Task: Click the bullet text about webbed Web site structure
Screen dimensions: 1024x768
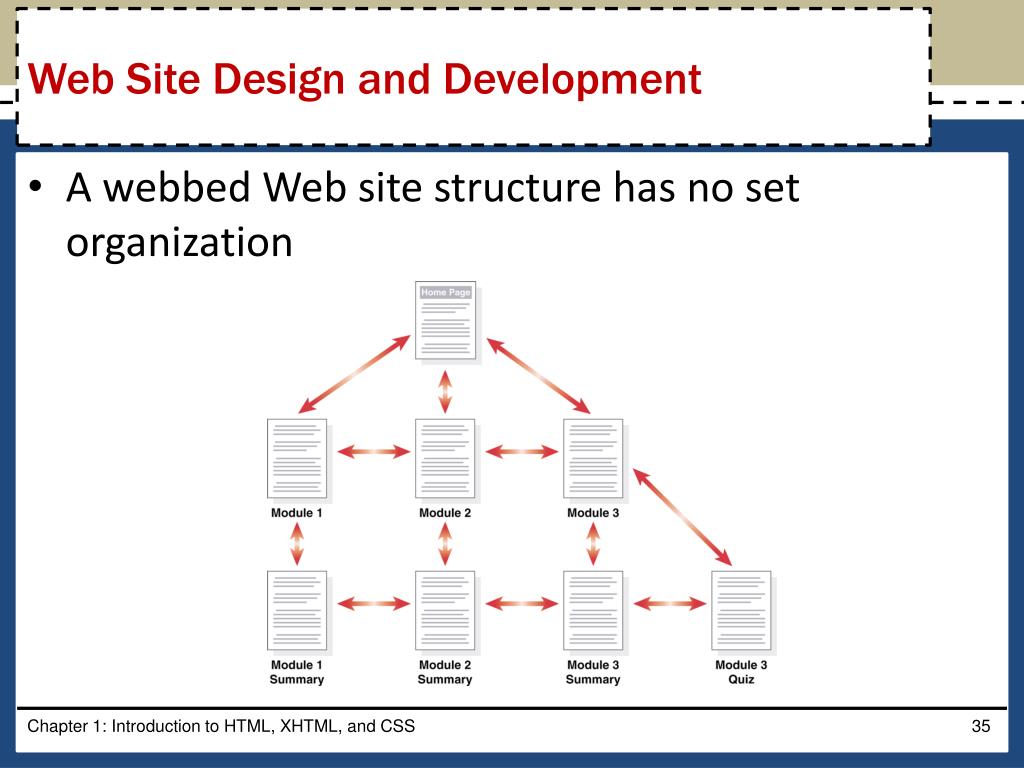Action: (432, 215)
